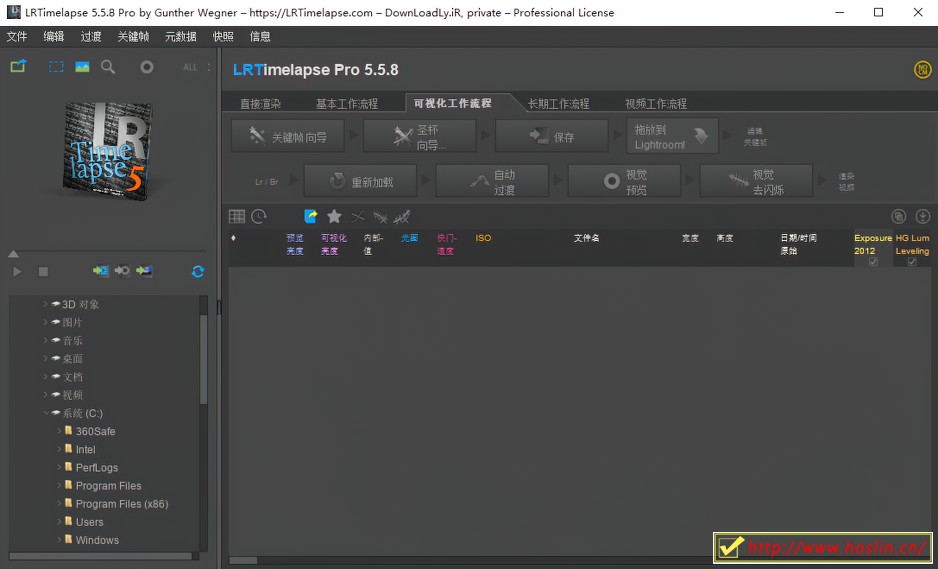The width and height of the screenshot is (938, 569).
Task: Click the ALL filter label
Action: point(190,67)
